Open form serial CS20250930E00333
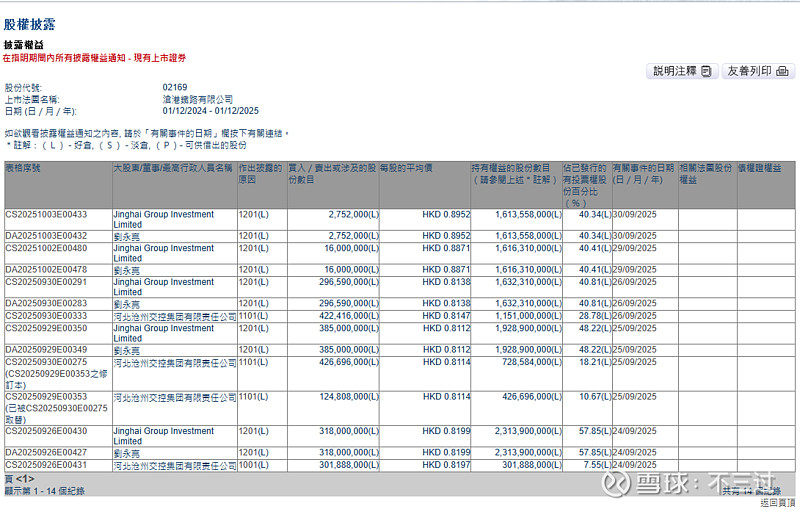Viewport: 800px width, 509px height. click(x=46, y=316)
